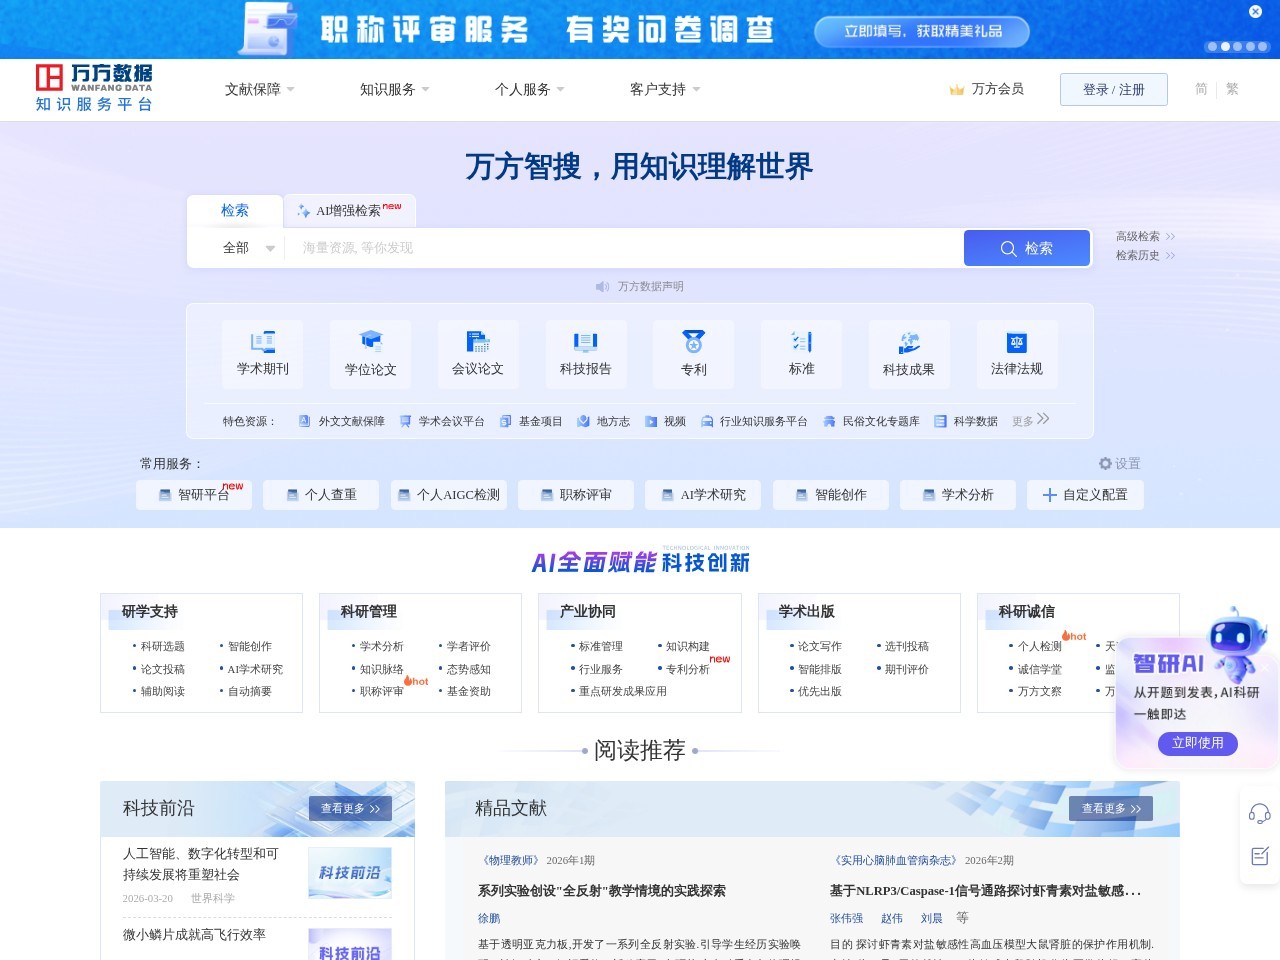Open the 专利 (Patents) resource icon
Screen dimensions: 1280x960
[x=693, y=353]
